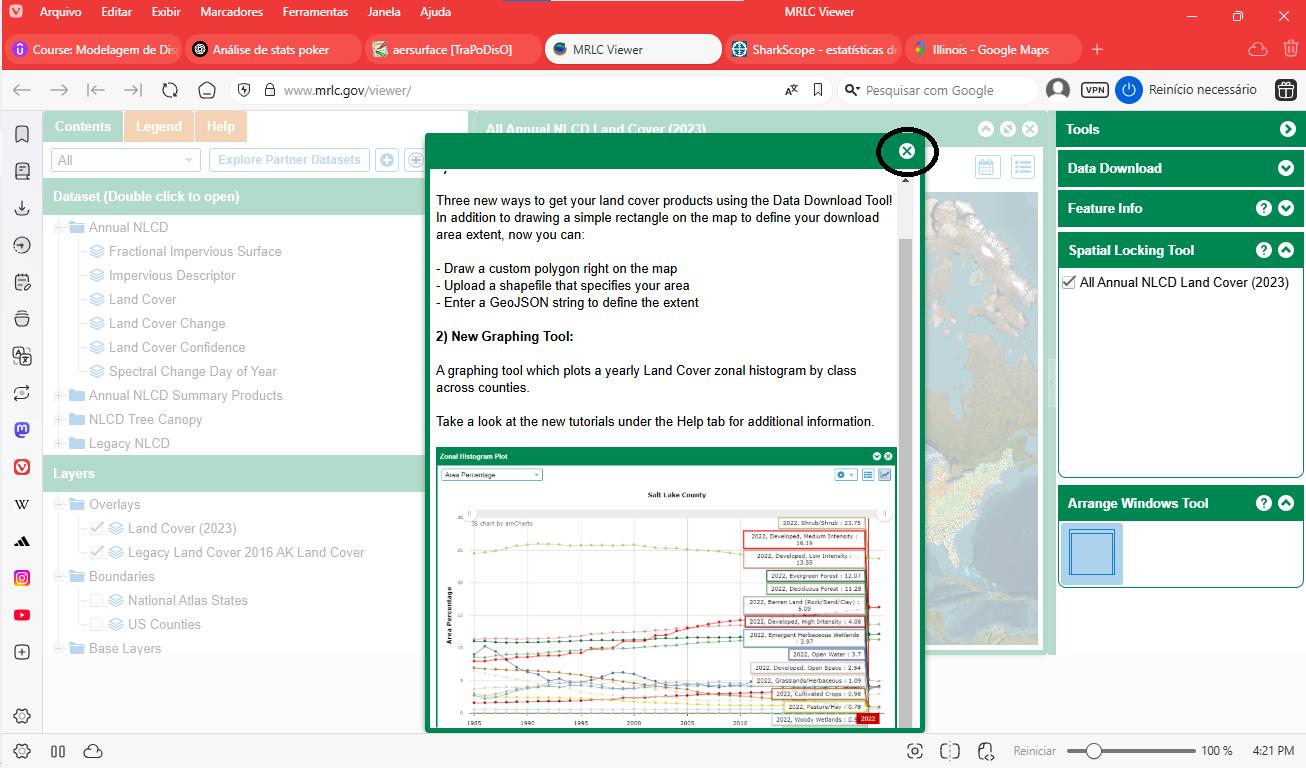Open Vivaldi bookmarks panel
This screenshot has height=768, width=1306.
click(22, 134)
